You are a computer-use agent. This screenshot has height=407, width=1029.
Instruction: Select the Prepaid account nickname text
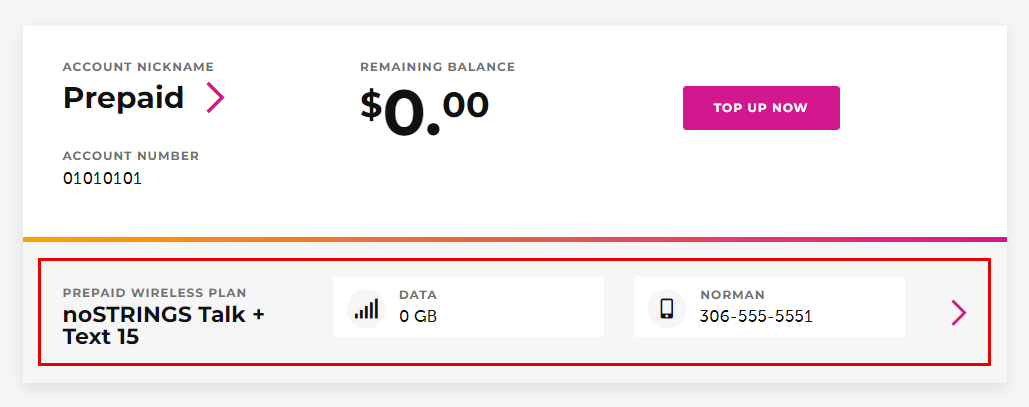(123, 97)
